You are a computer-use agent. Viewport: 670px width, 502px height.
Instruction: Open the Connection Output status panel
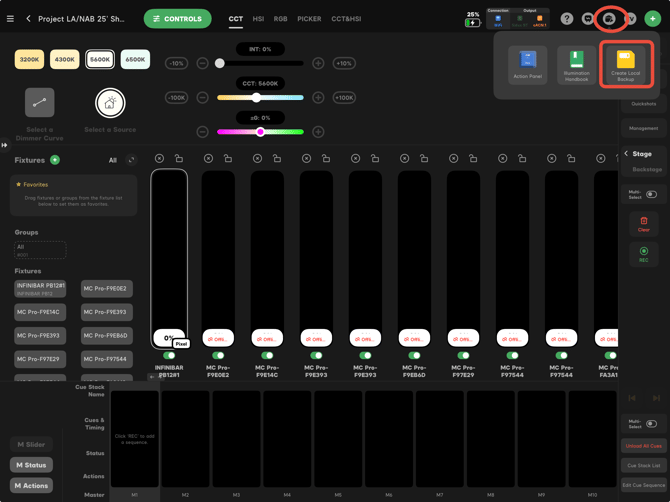point(518,19)
